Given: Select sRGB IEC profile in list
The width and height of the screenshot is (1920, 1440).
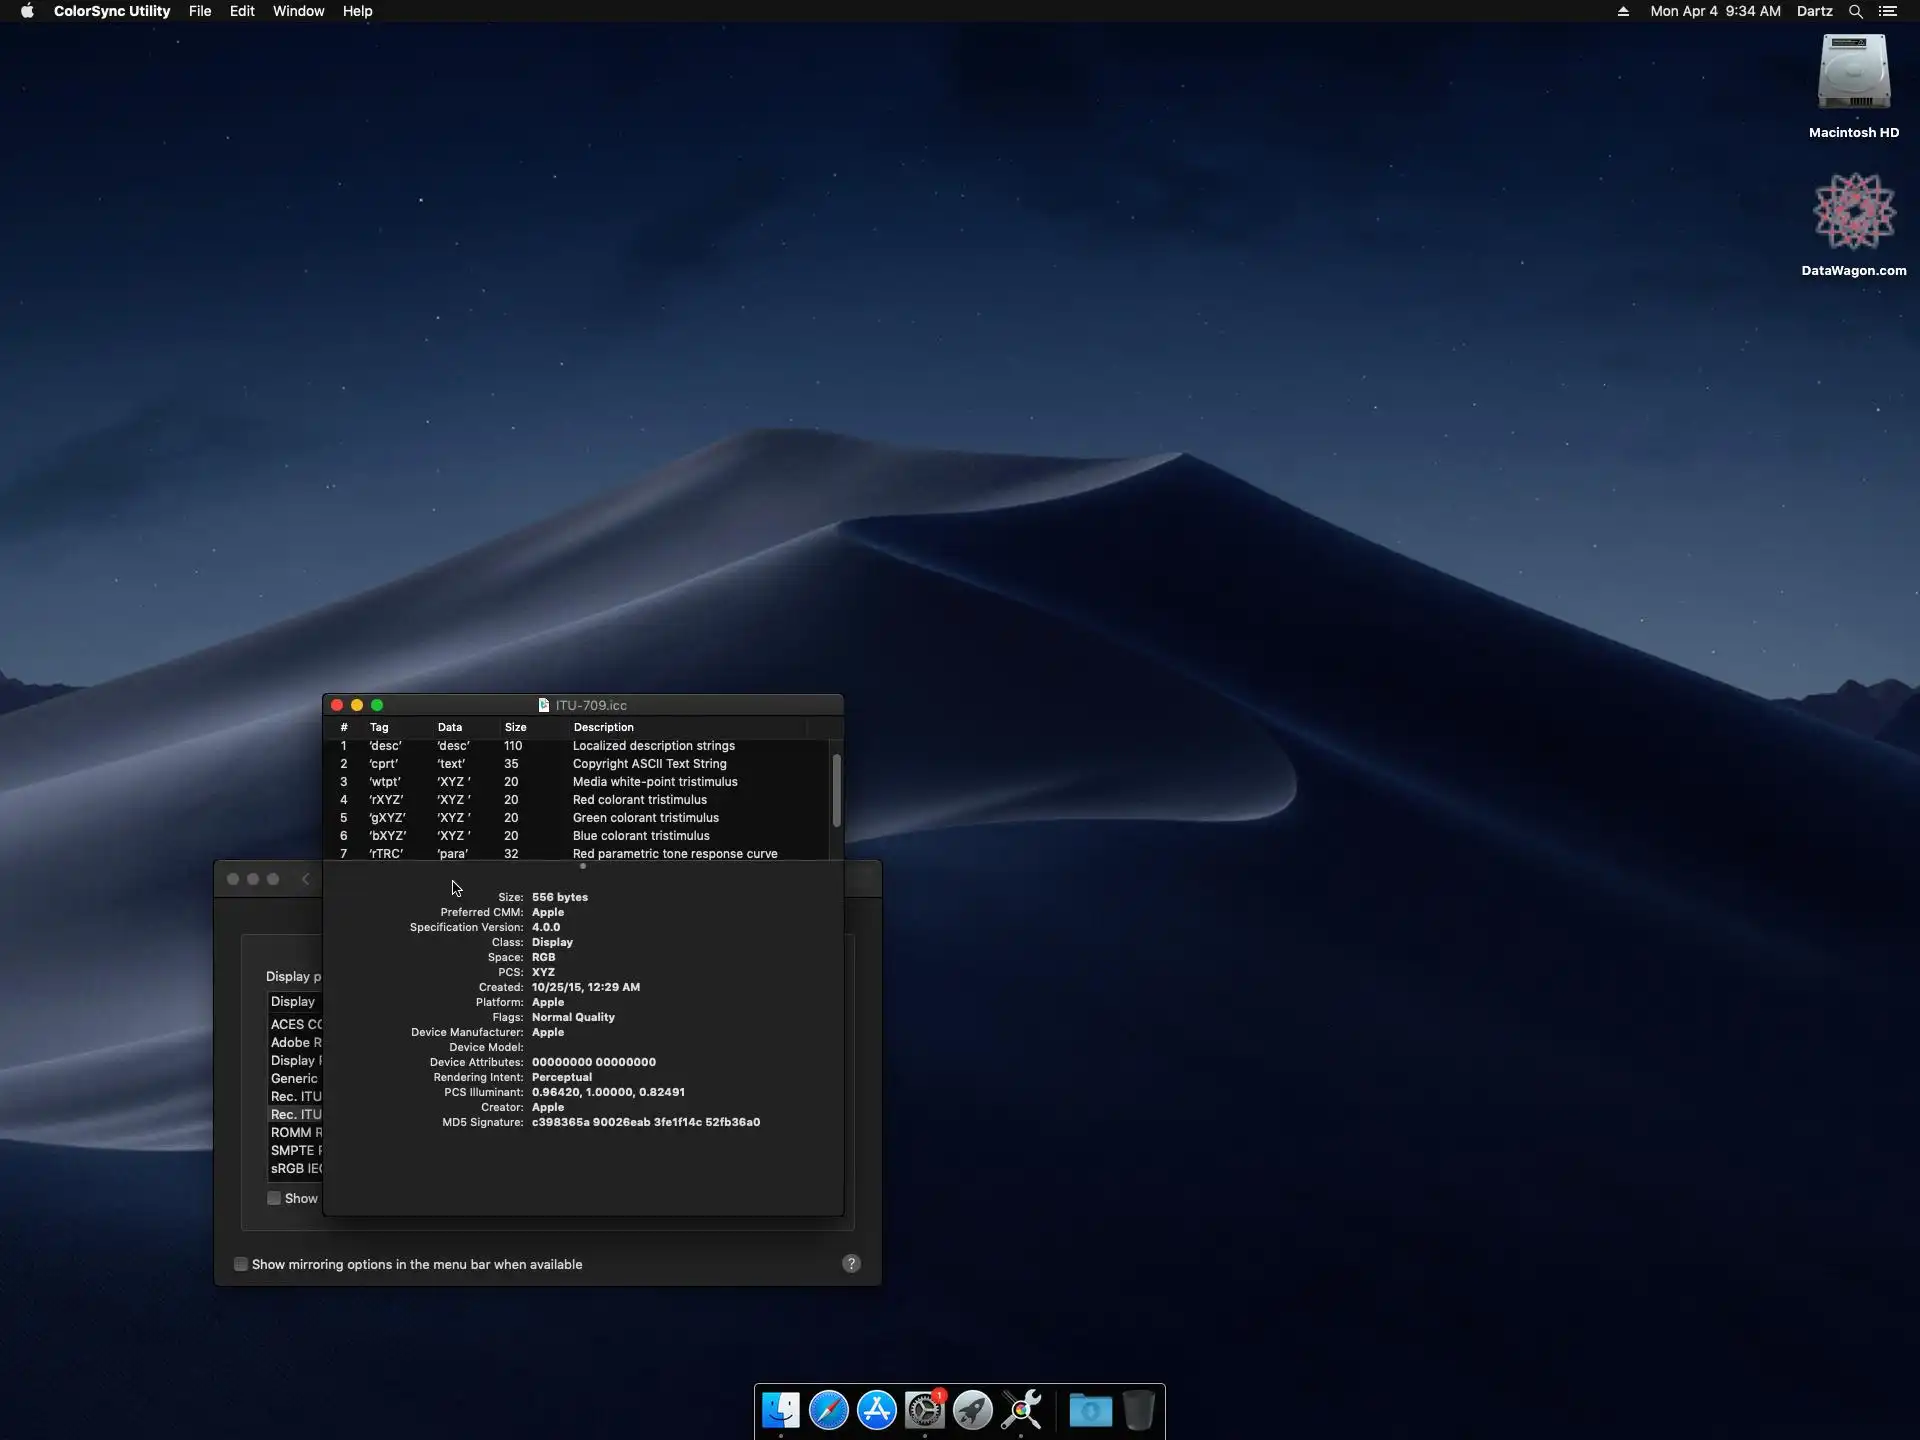Looking at the screenshot, I should click(x=296, y=1168).
